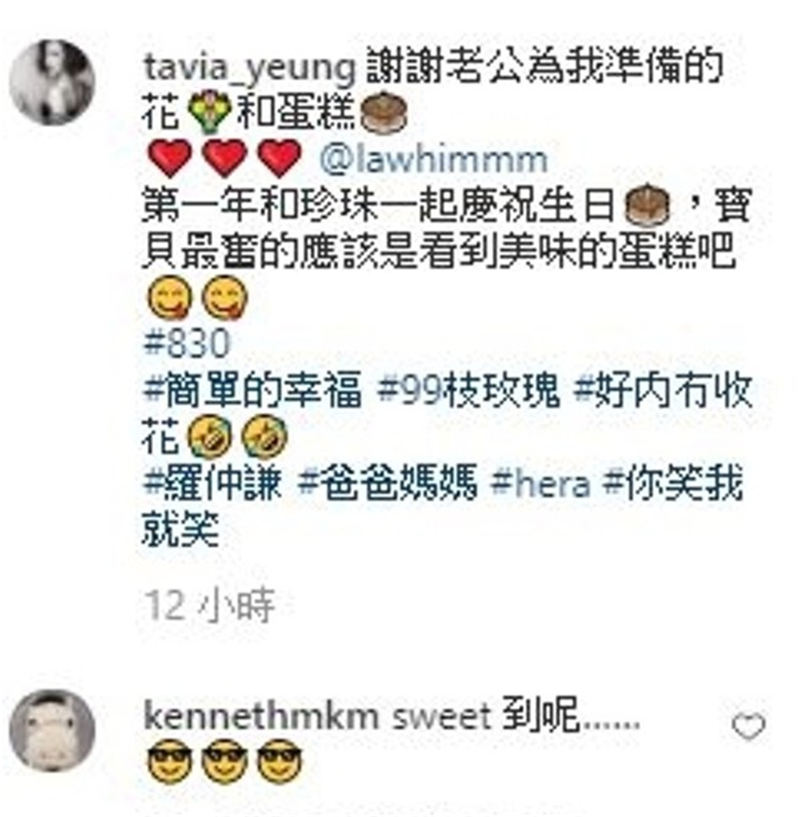Open the #爸爸媽媽 hashtag
This screenshot has height=817, width=800.
click(388, 483)
